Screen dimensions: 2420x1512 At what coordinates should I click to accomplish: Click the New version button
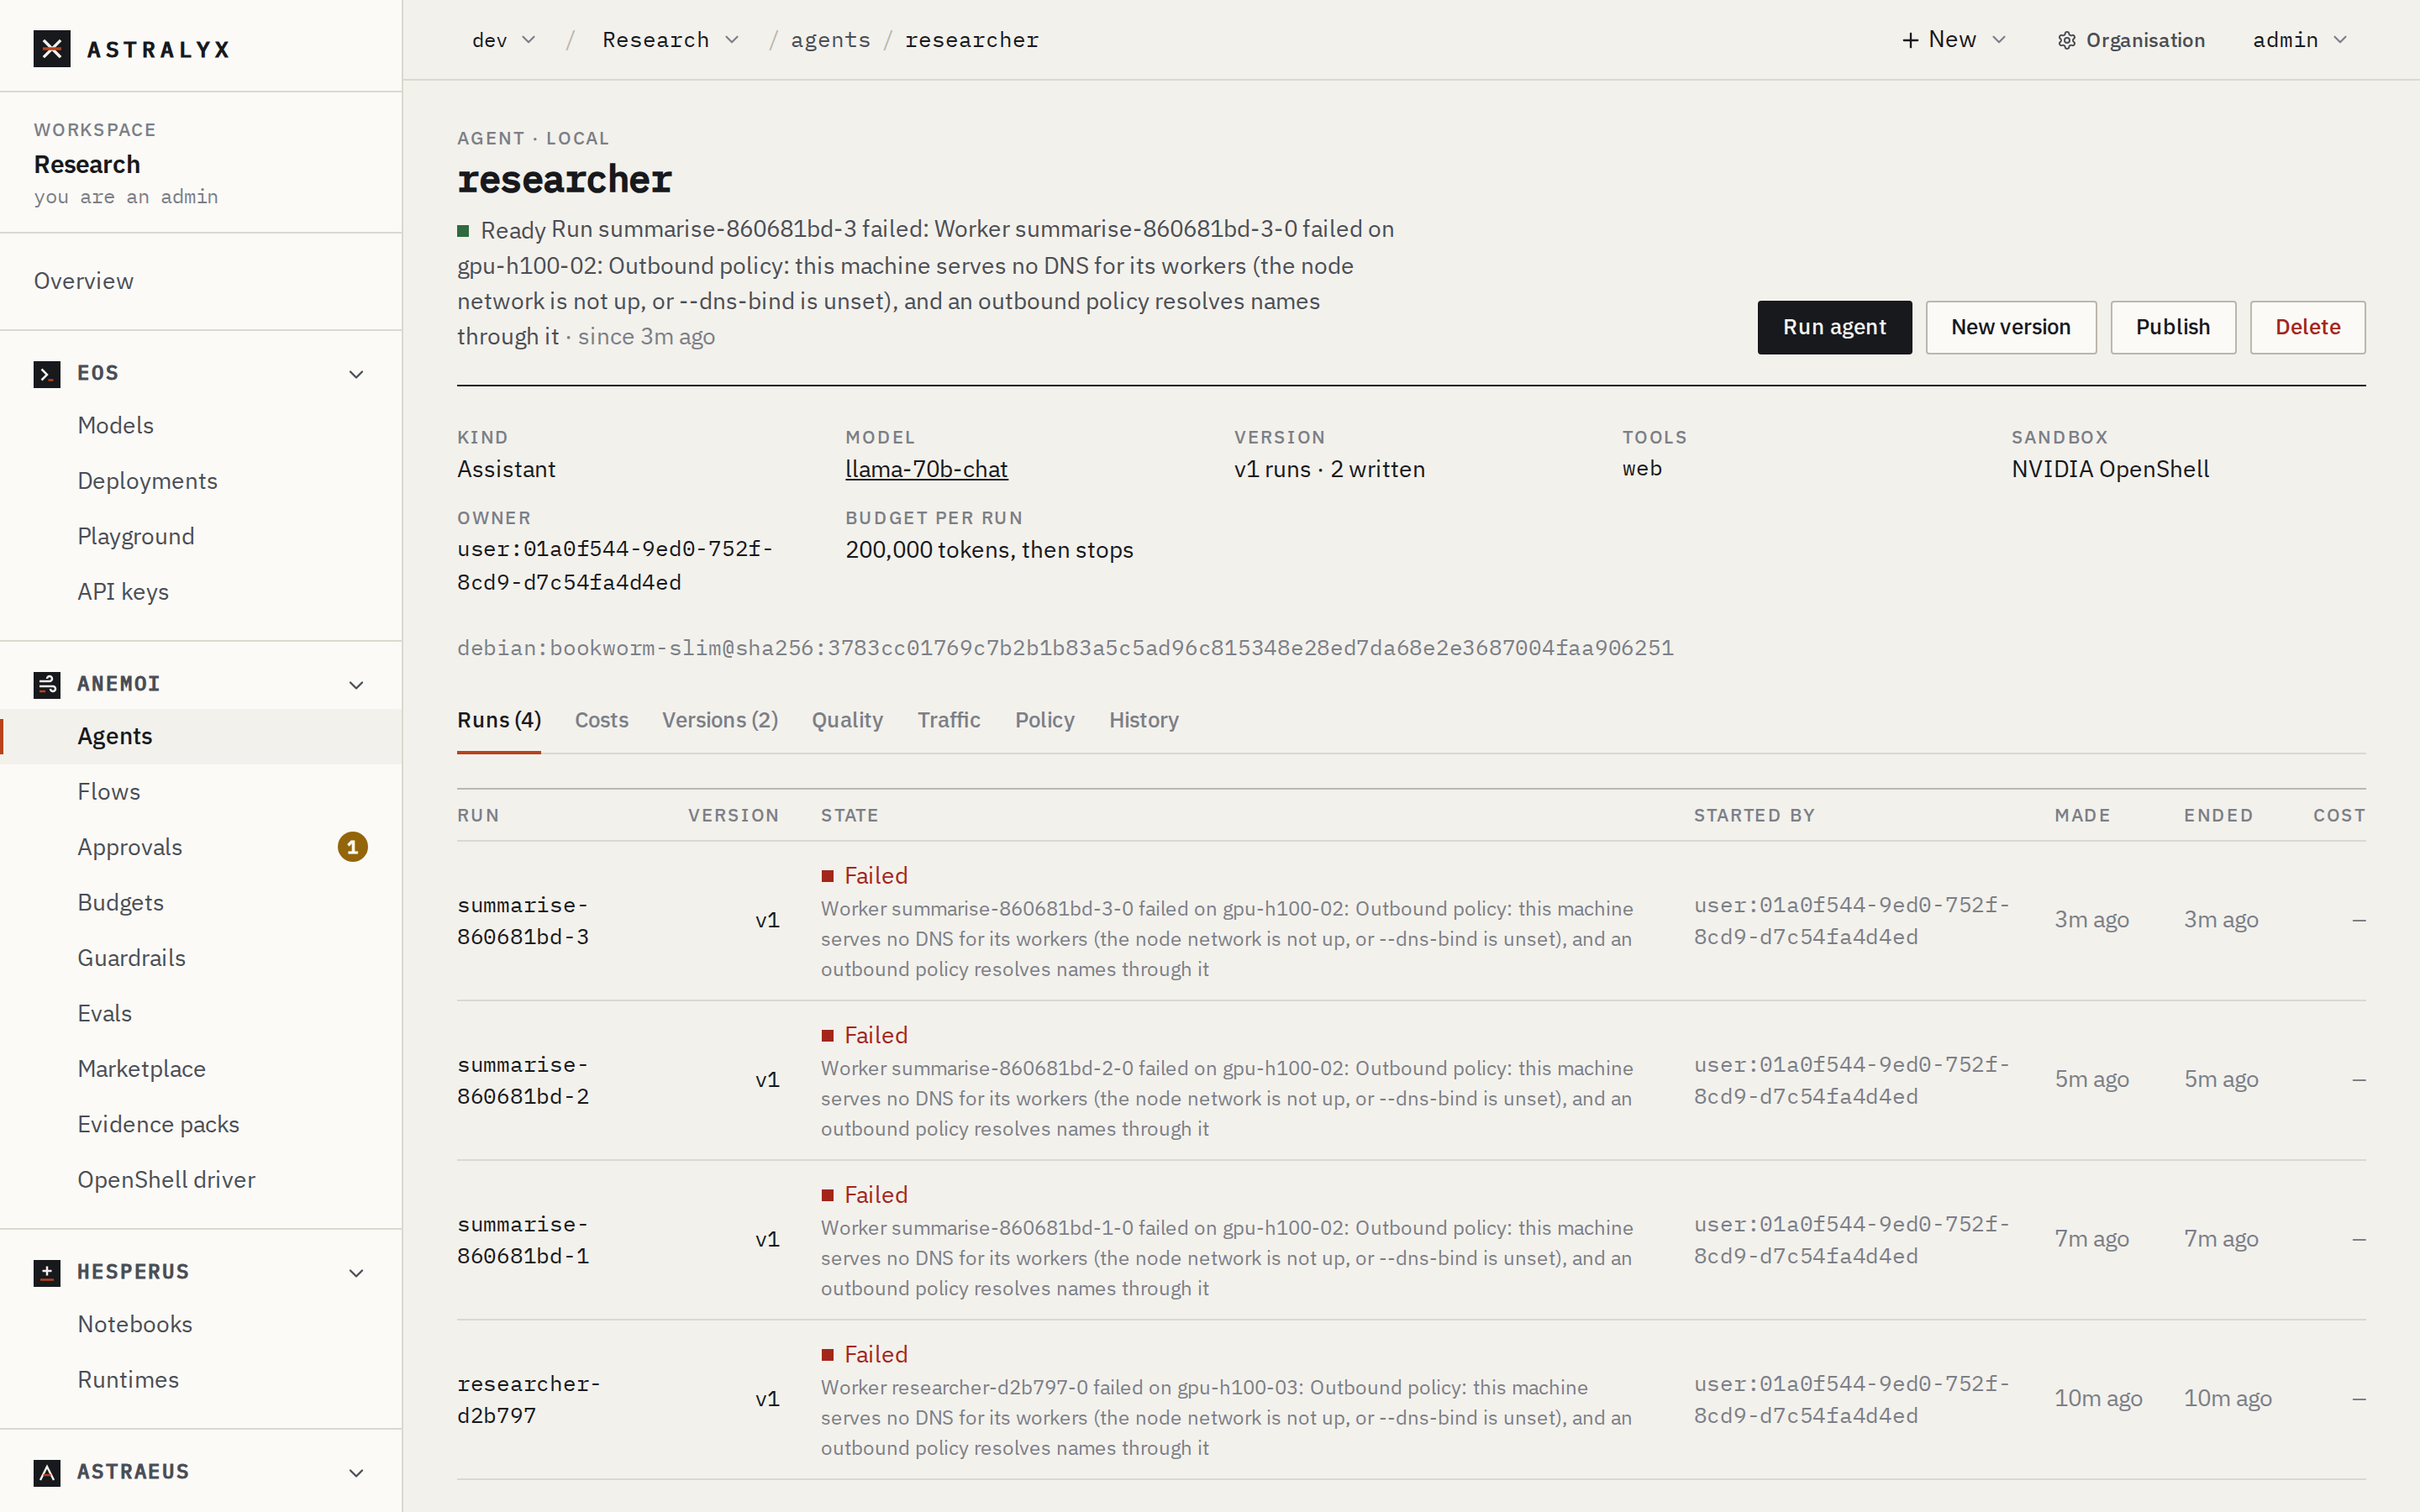2010,327
